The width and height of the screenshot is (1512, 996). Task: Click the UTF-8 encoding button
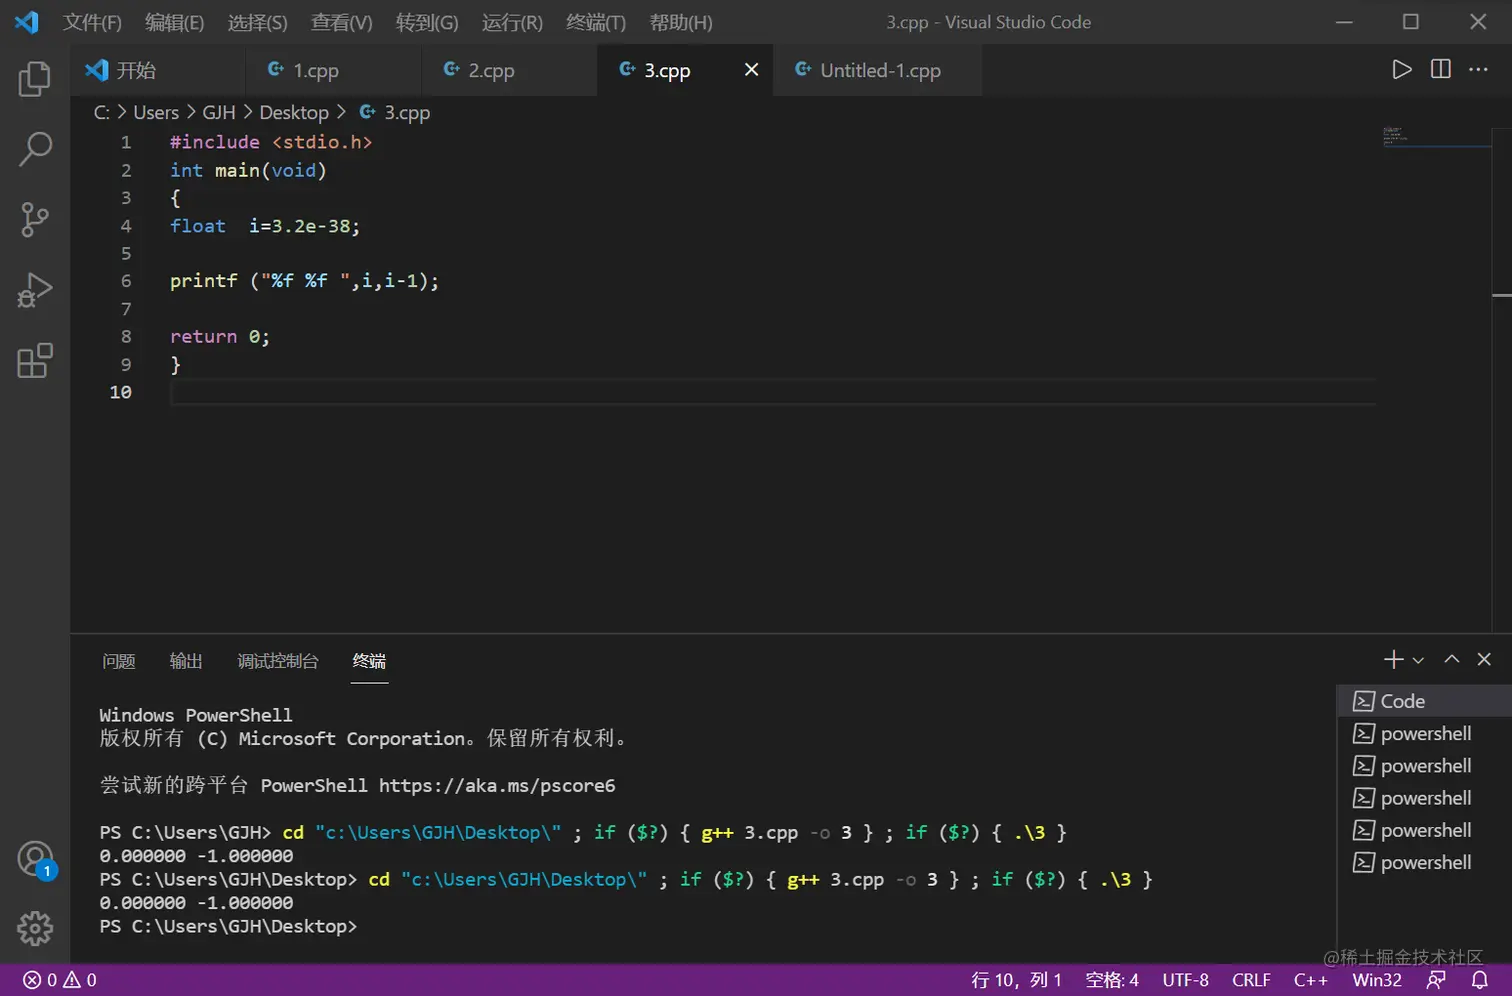(1185, 980)
